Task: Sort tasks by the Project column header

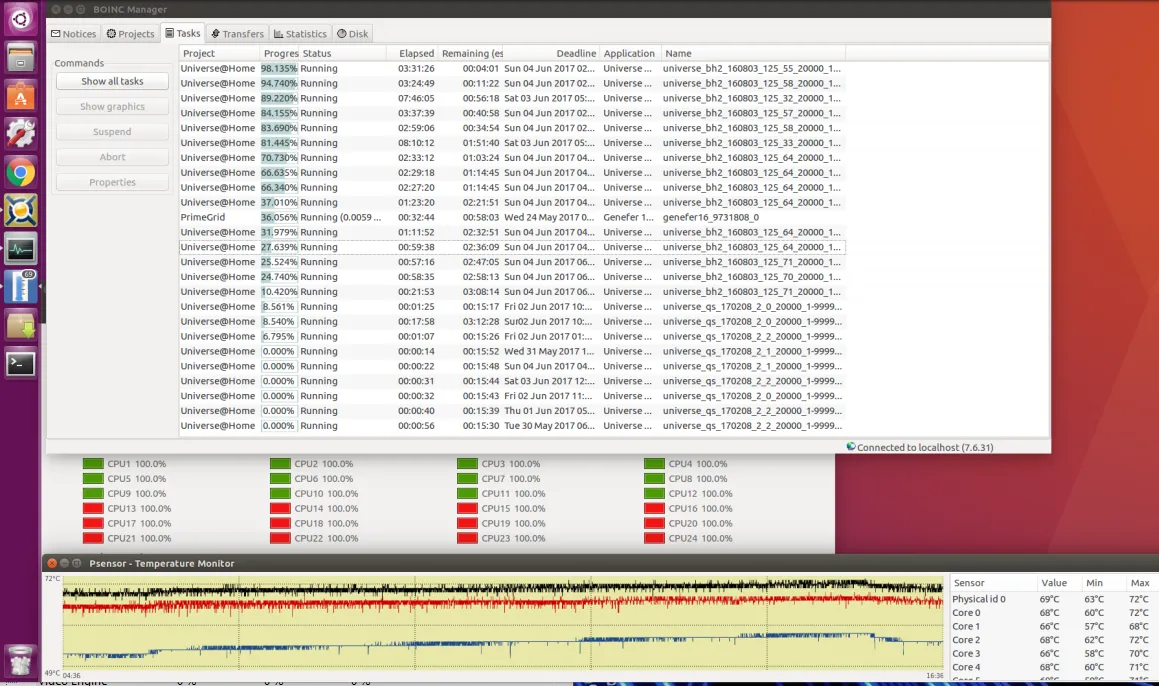Action: (220, 53)
